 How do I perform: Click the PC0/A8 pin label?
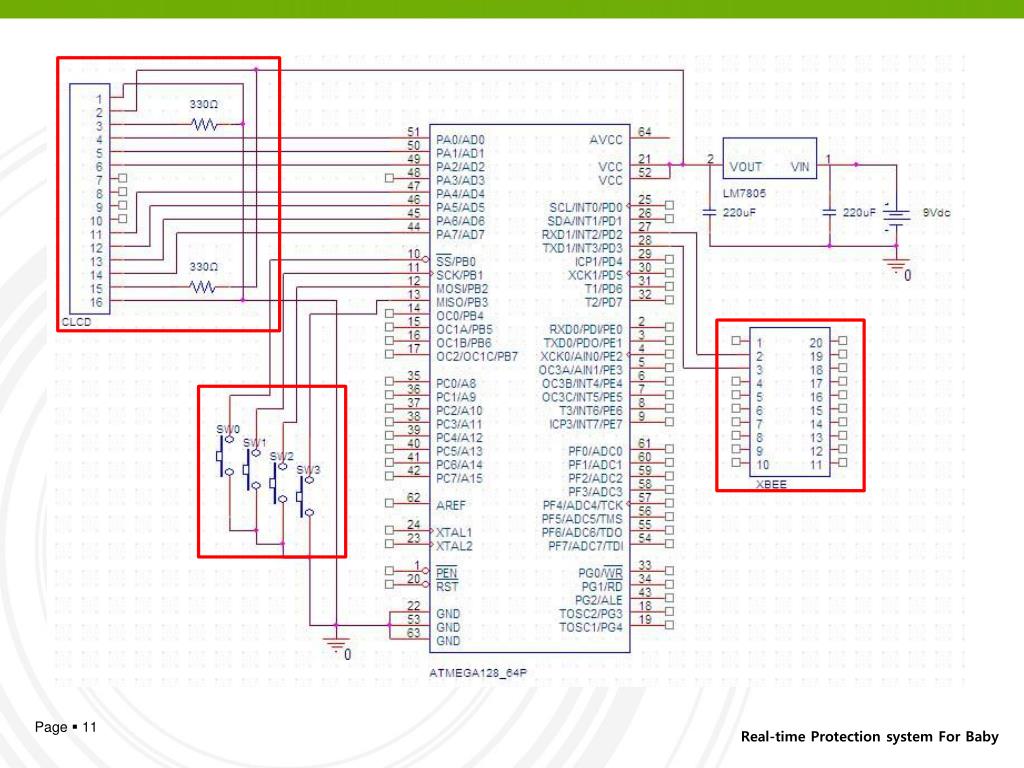(456, 383)
